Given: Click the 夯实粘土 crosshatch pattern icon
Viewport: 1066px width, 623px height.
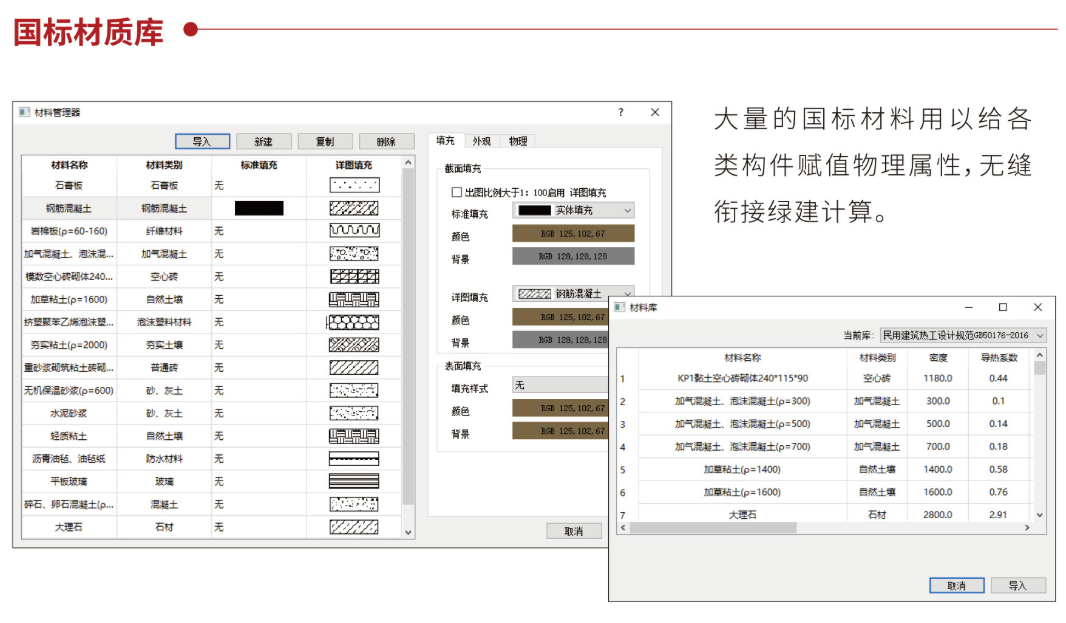Looking at the screenshot, I should pyautogui.click(x=354, y=345).
